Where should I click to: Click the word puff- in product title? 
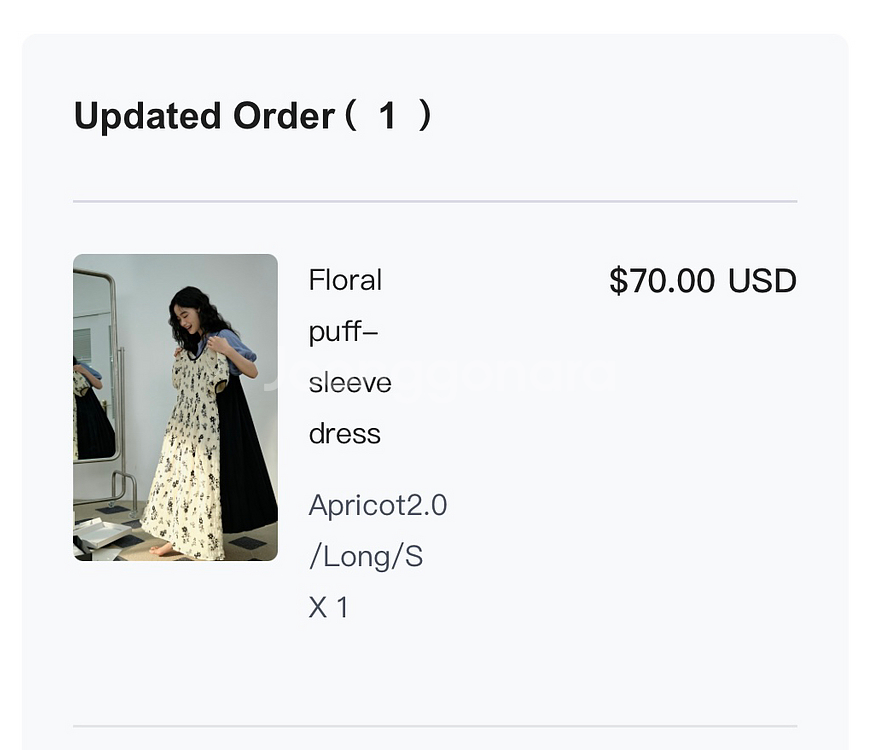[344, 332]
